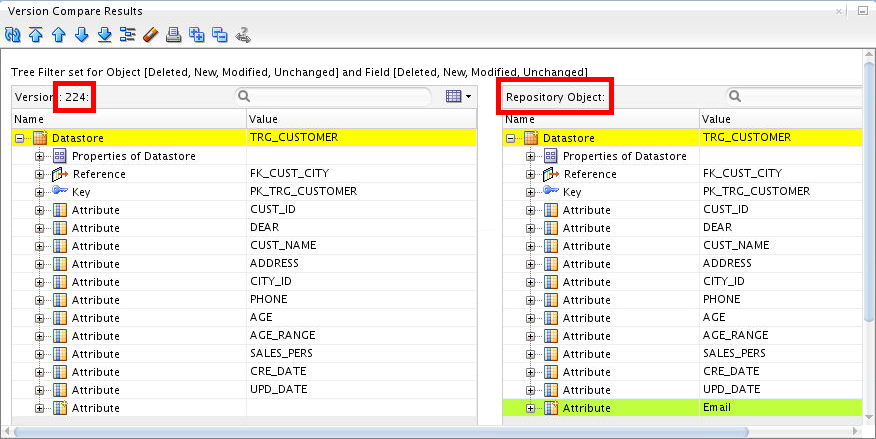This screenshot has width=876, height=439.
Task: Click the eraser reset filter icon
Action: pos(151,35)
